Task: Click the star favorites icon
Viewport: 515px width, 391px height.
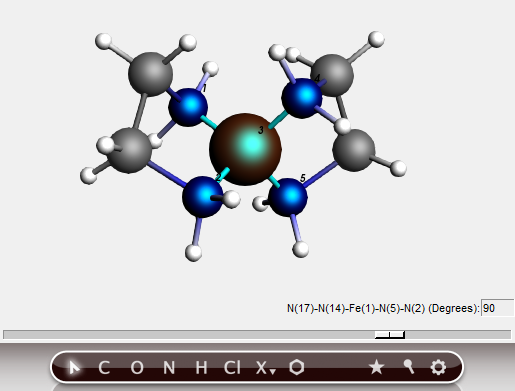Action: coord(376,367)
